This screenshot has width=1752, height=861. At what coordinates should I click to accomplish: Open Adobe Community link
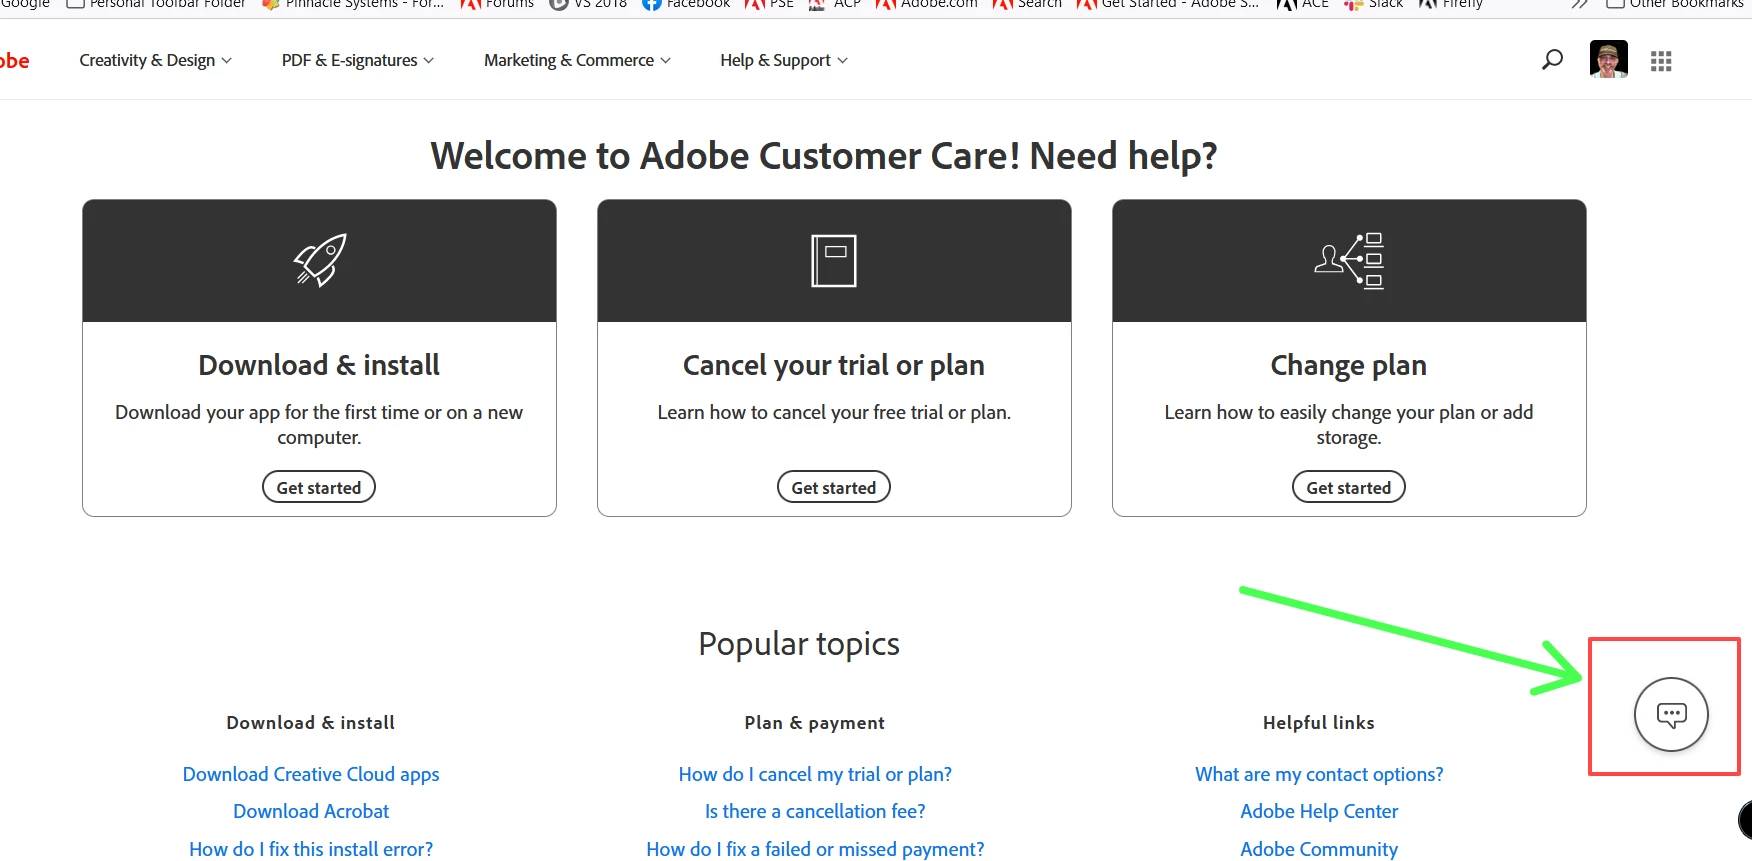(1319, 849)
